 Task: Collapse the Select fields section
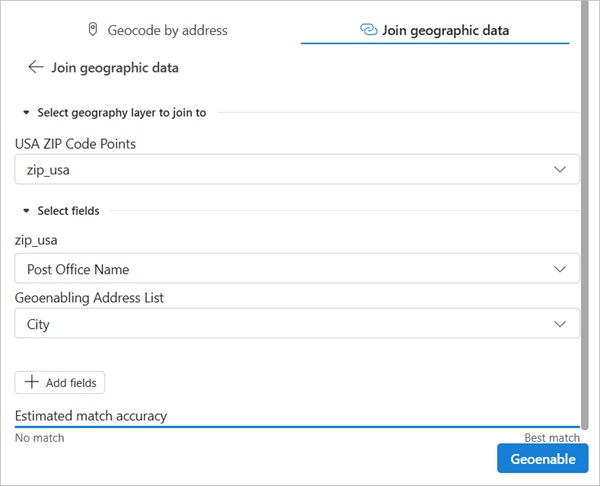point(26,211)
